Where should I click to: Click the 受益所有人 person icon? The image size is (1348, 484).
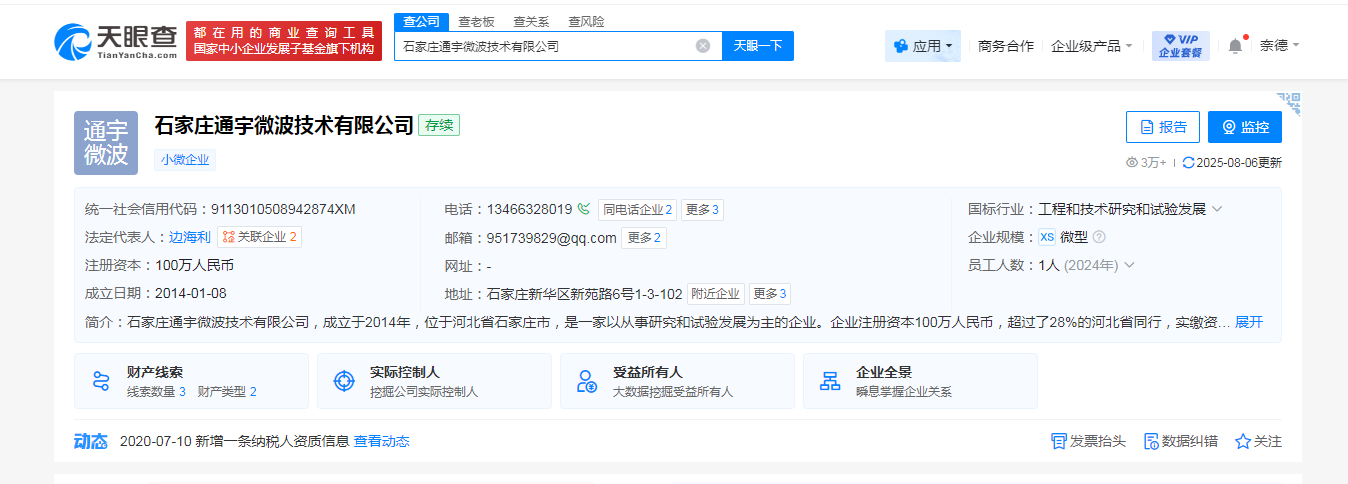587,381
